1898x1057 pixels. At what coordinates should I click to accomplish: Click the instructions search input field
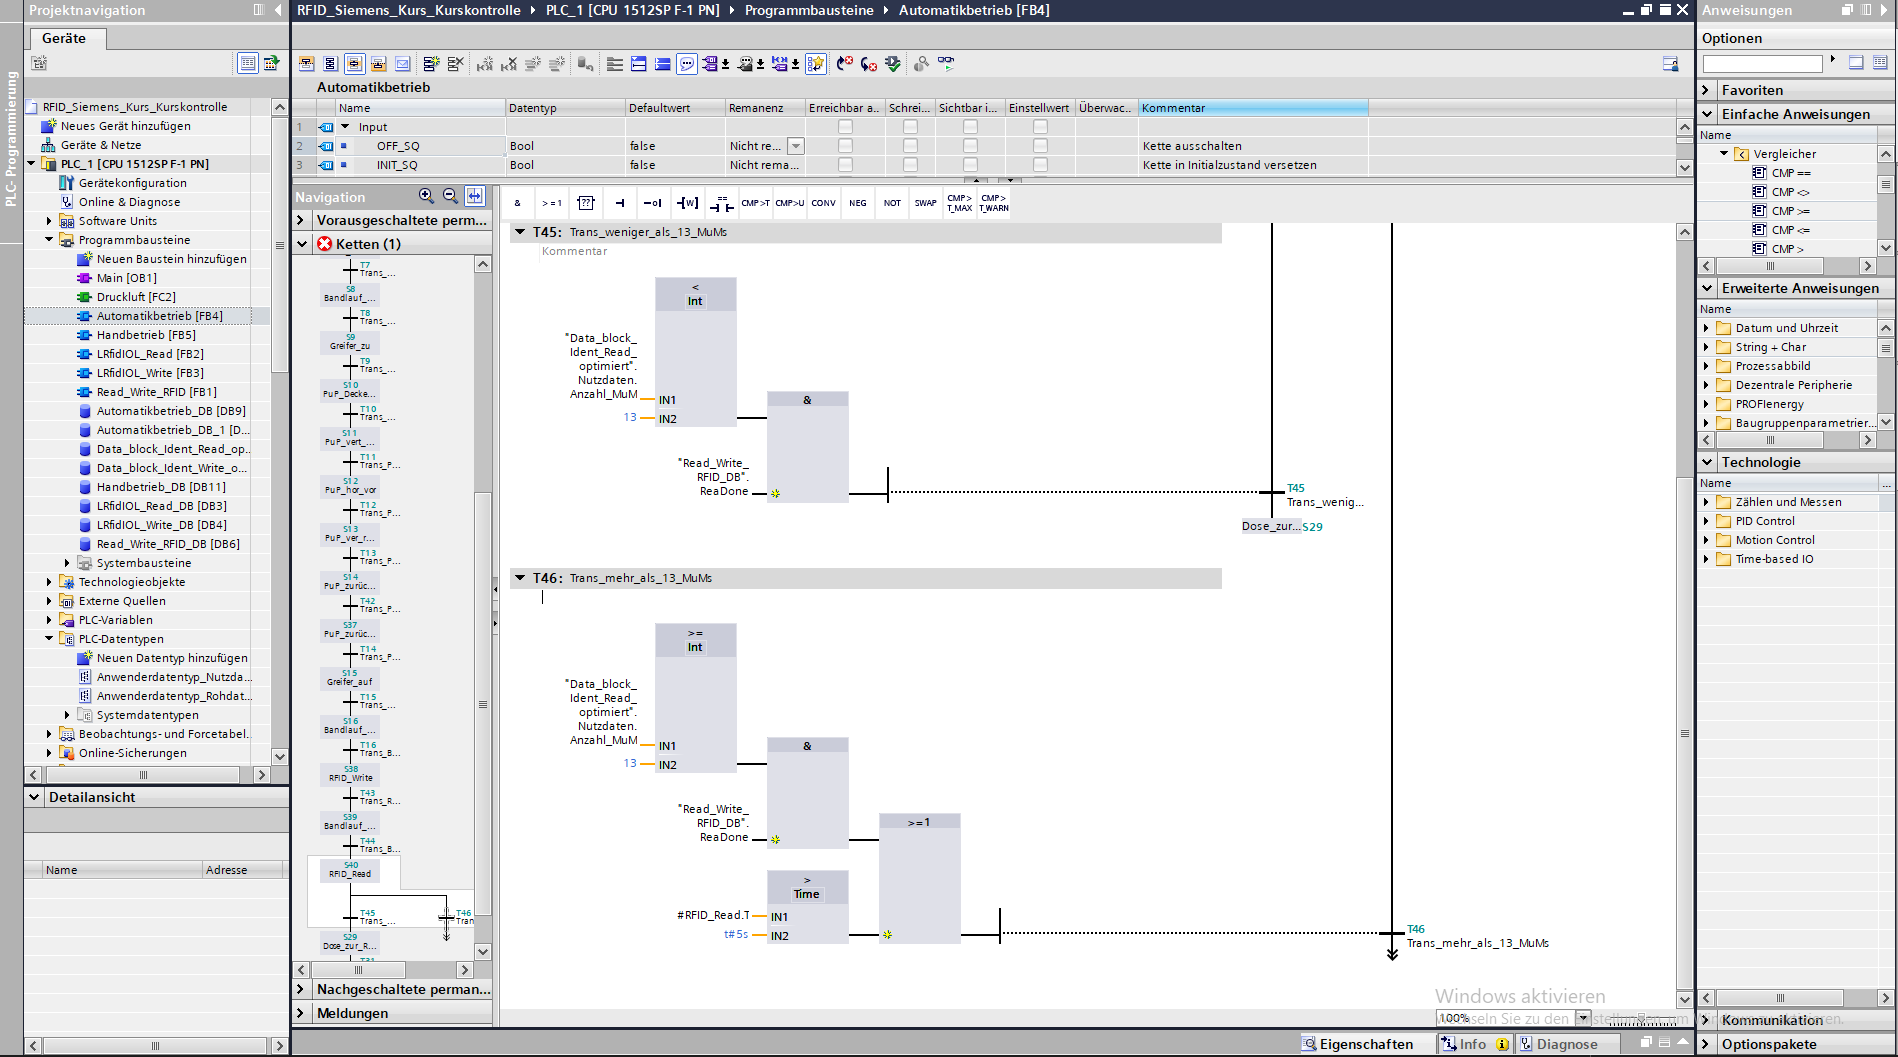[x=1762, y=64]
